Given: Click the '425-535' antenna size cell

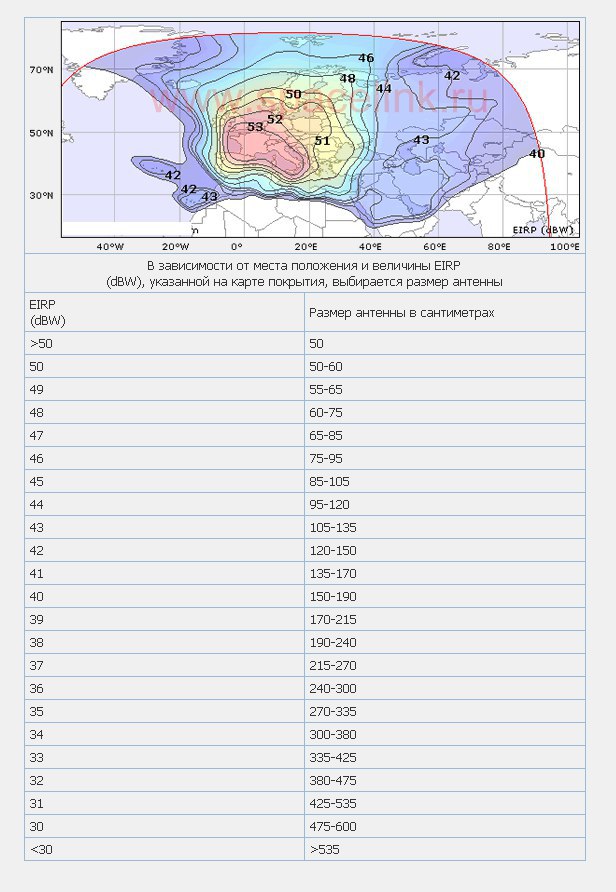Looking at the screenshot, I should point(445,803).
